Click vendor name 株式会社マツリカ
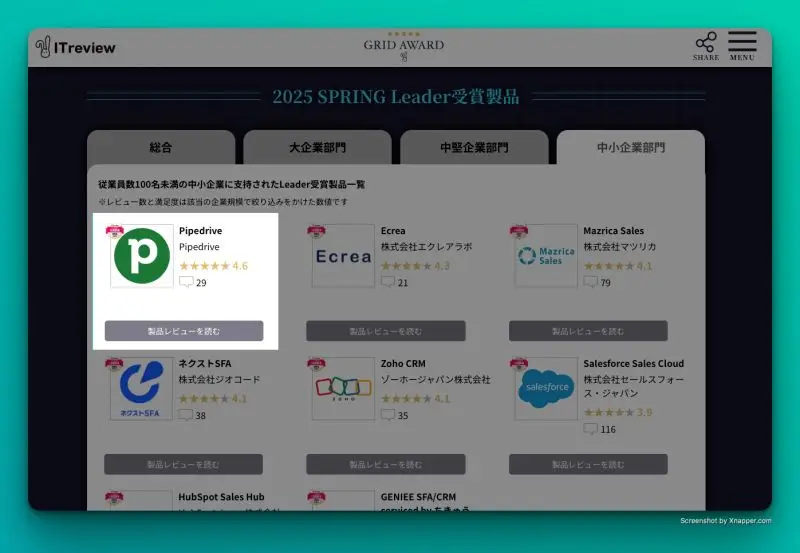Image resolution: width=800 pixels, height=553 pixels. 620,246
